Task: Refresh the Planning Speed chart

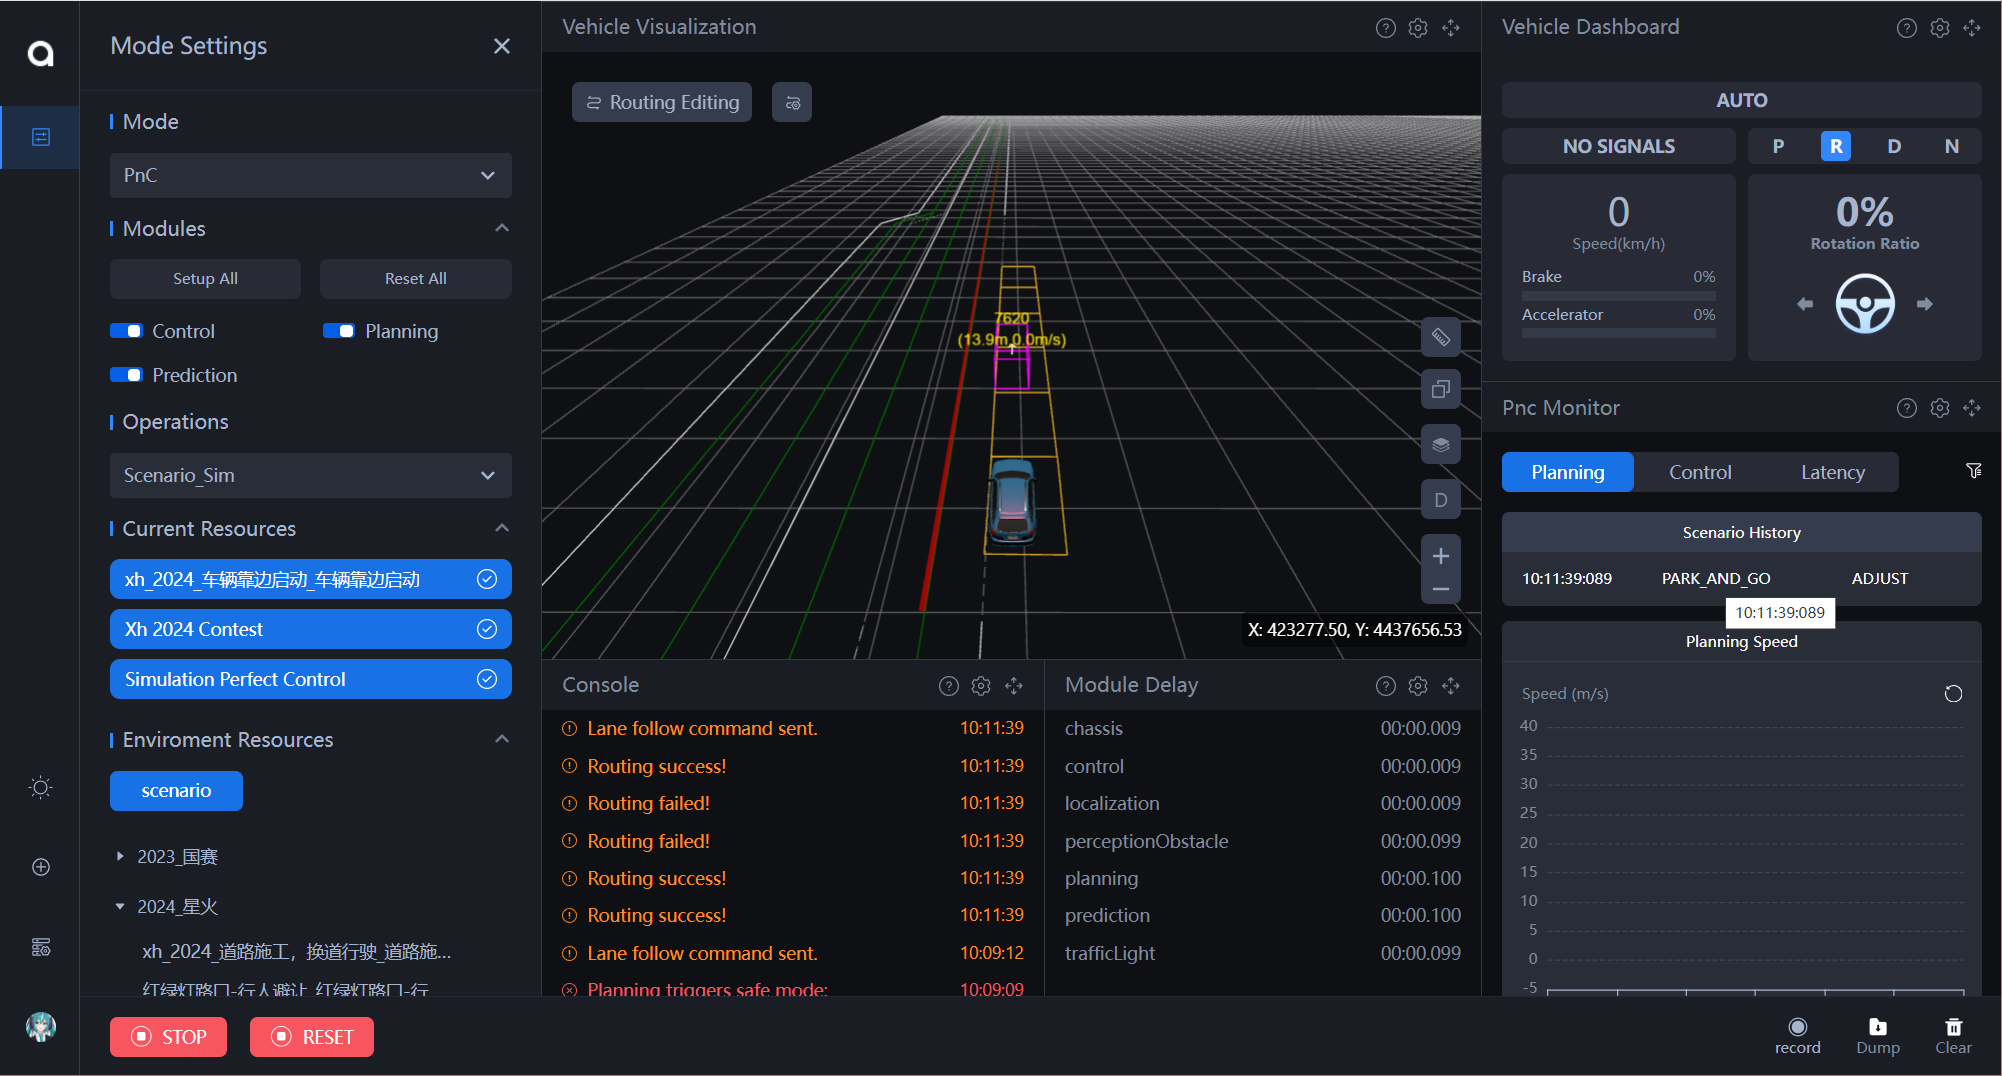Action: [1952, 694]
